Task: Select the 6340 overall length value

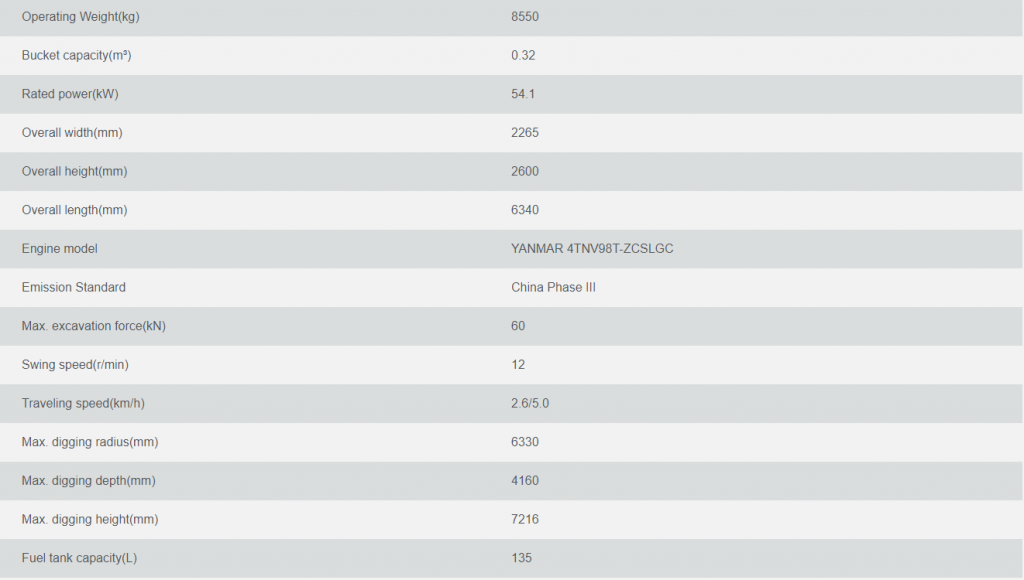Action: tap(525, 210)
